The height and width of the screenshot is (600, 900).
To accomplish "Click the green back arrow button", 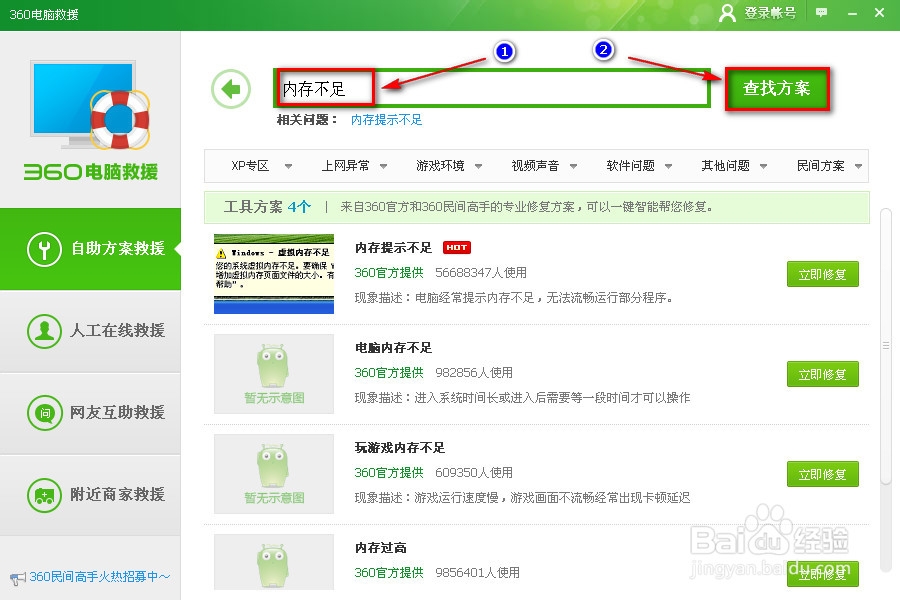I will pyautogui.click(x=231, y=89).
